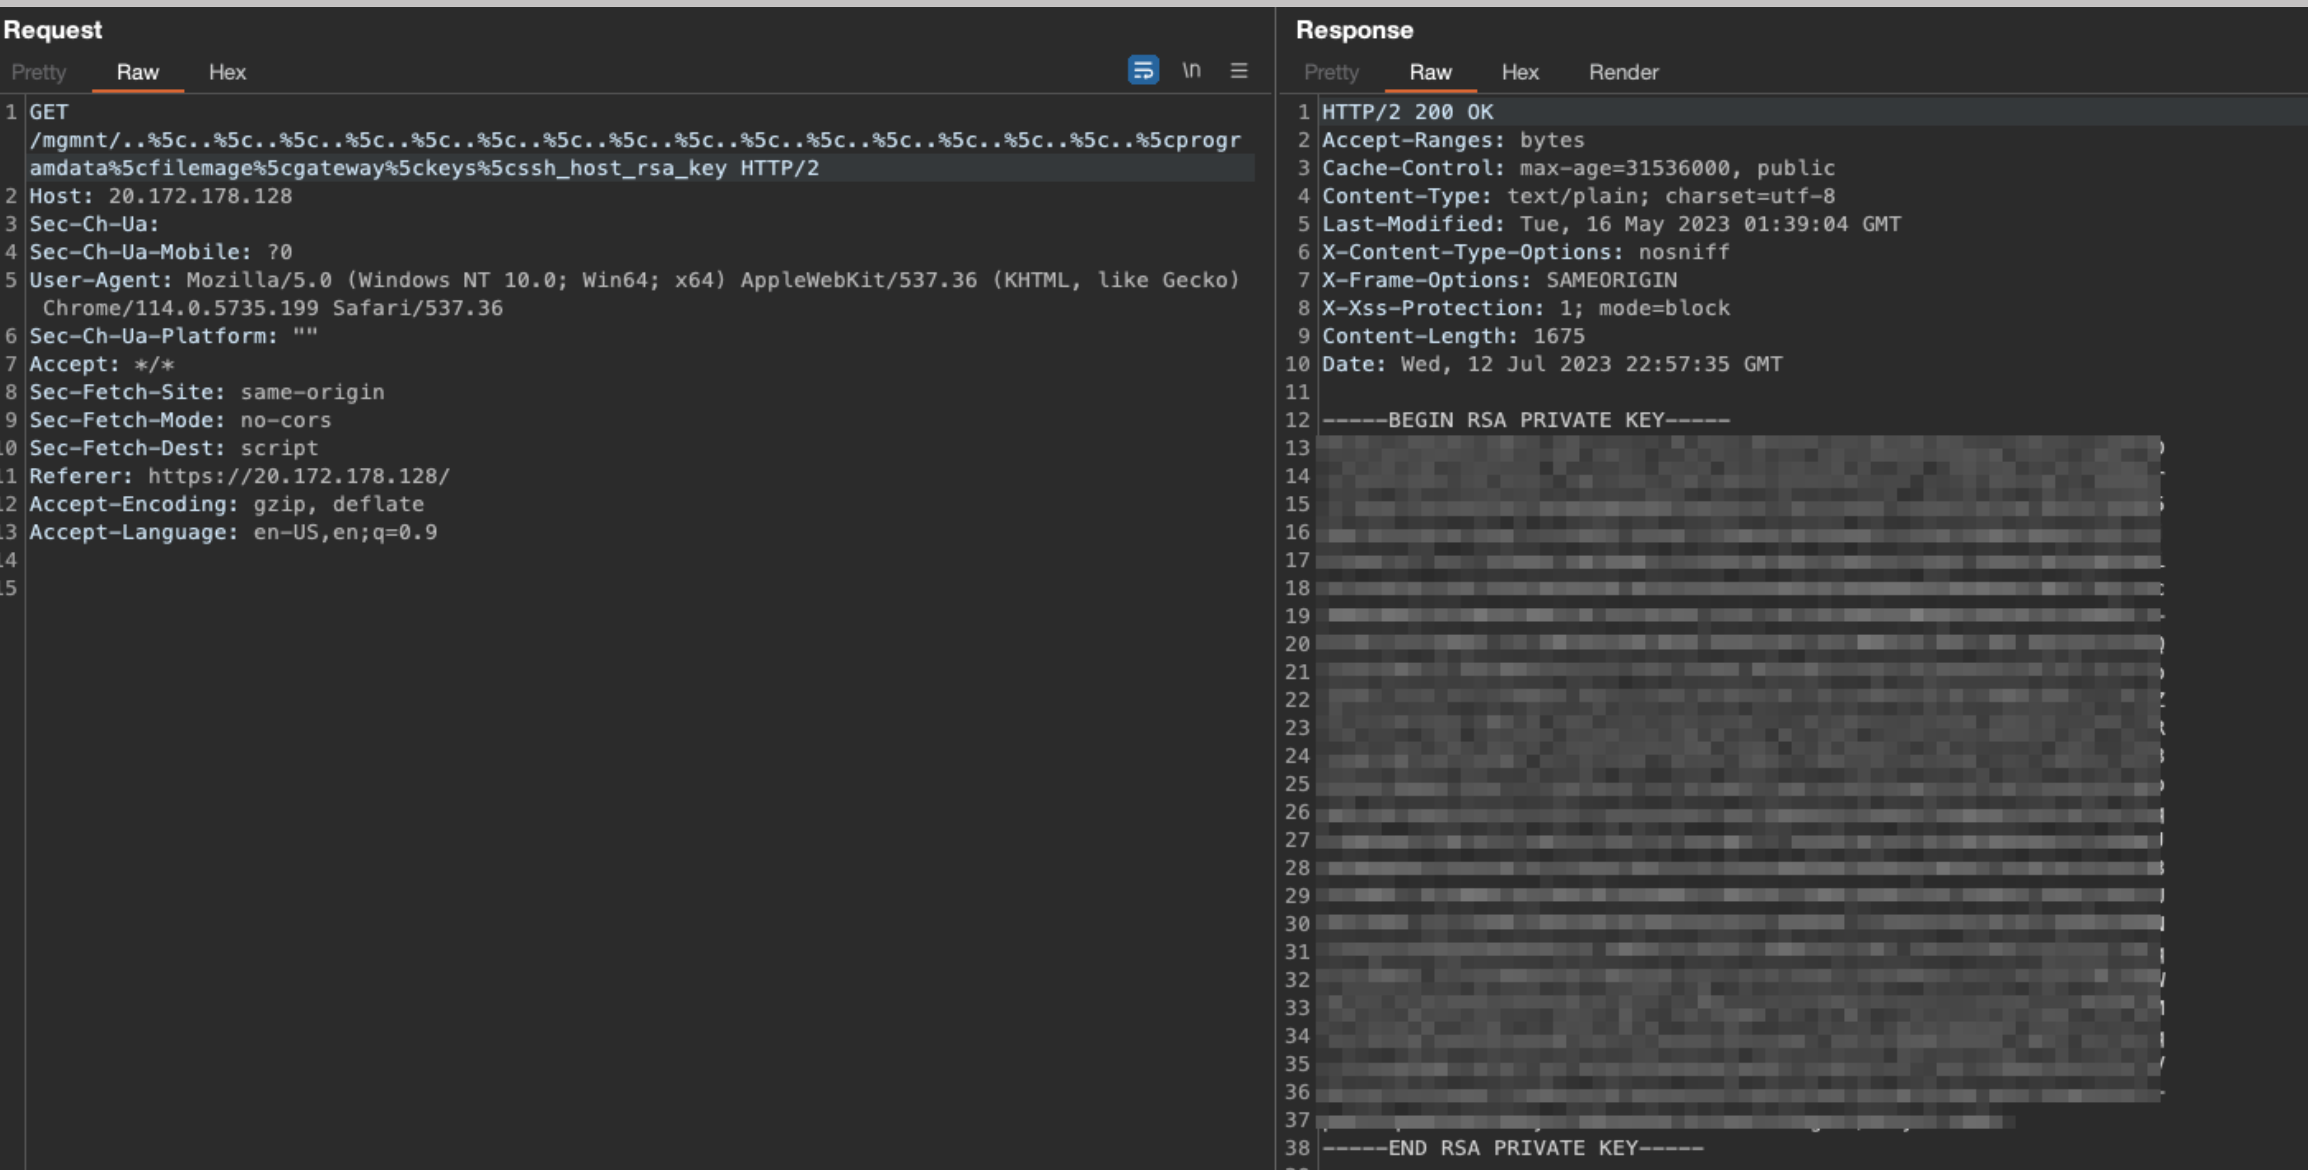This screenshot has height=1170, width=2308.
Task: Click the Sec-Fetch-Site: same-origin header
Action: click(x=207, y=392)
